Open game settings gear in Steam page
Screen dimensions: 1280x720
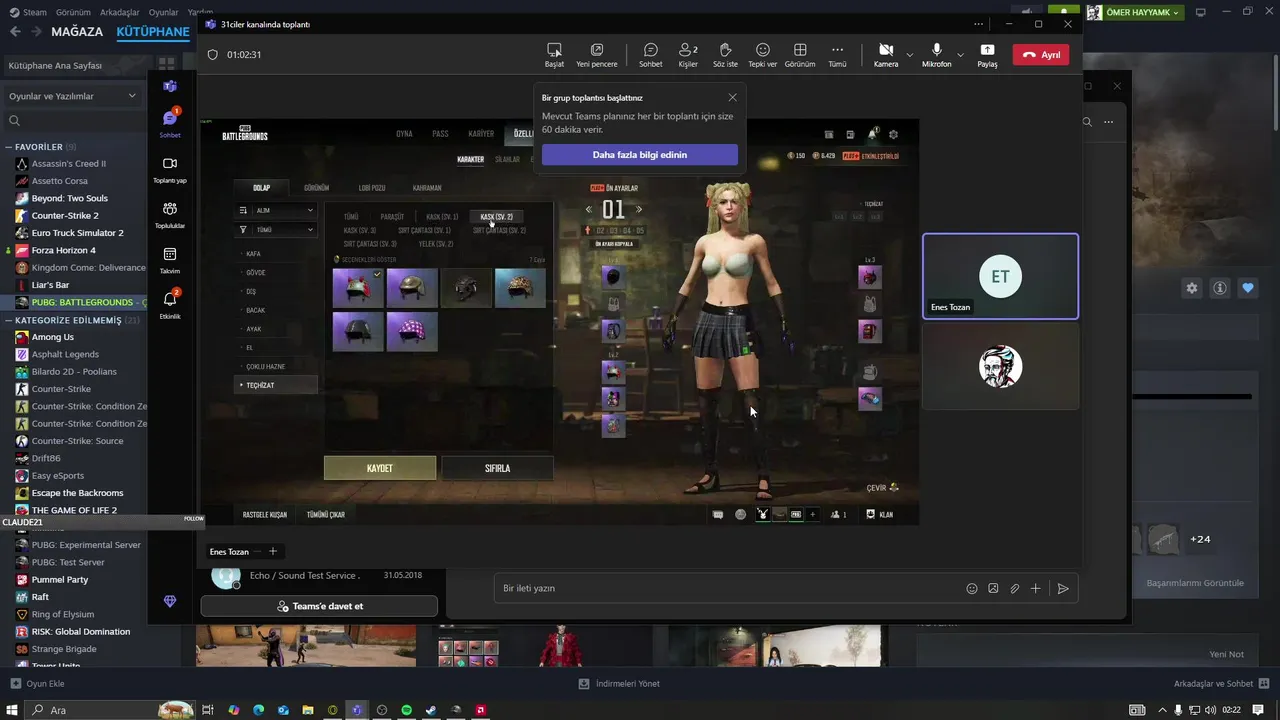[1191, 288]
